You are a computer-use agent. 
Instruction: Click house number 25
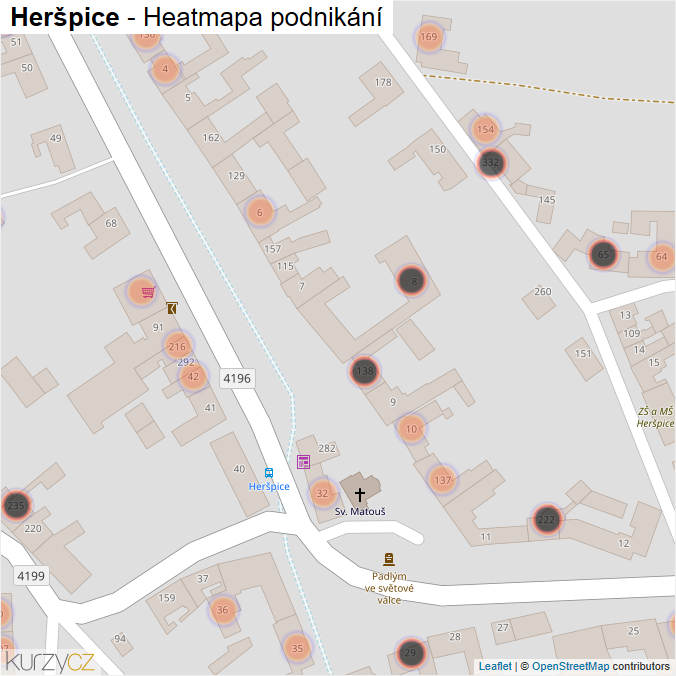[633, 631]
